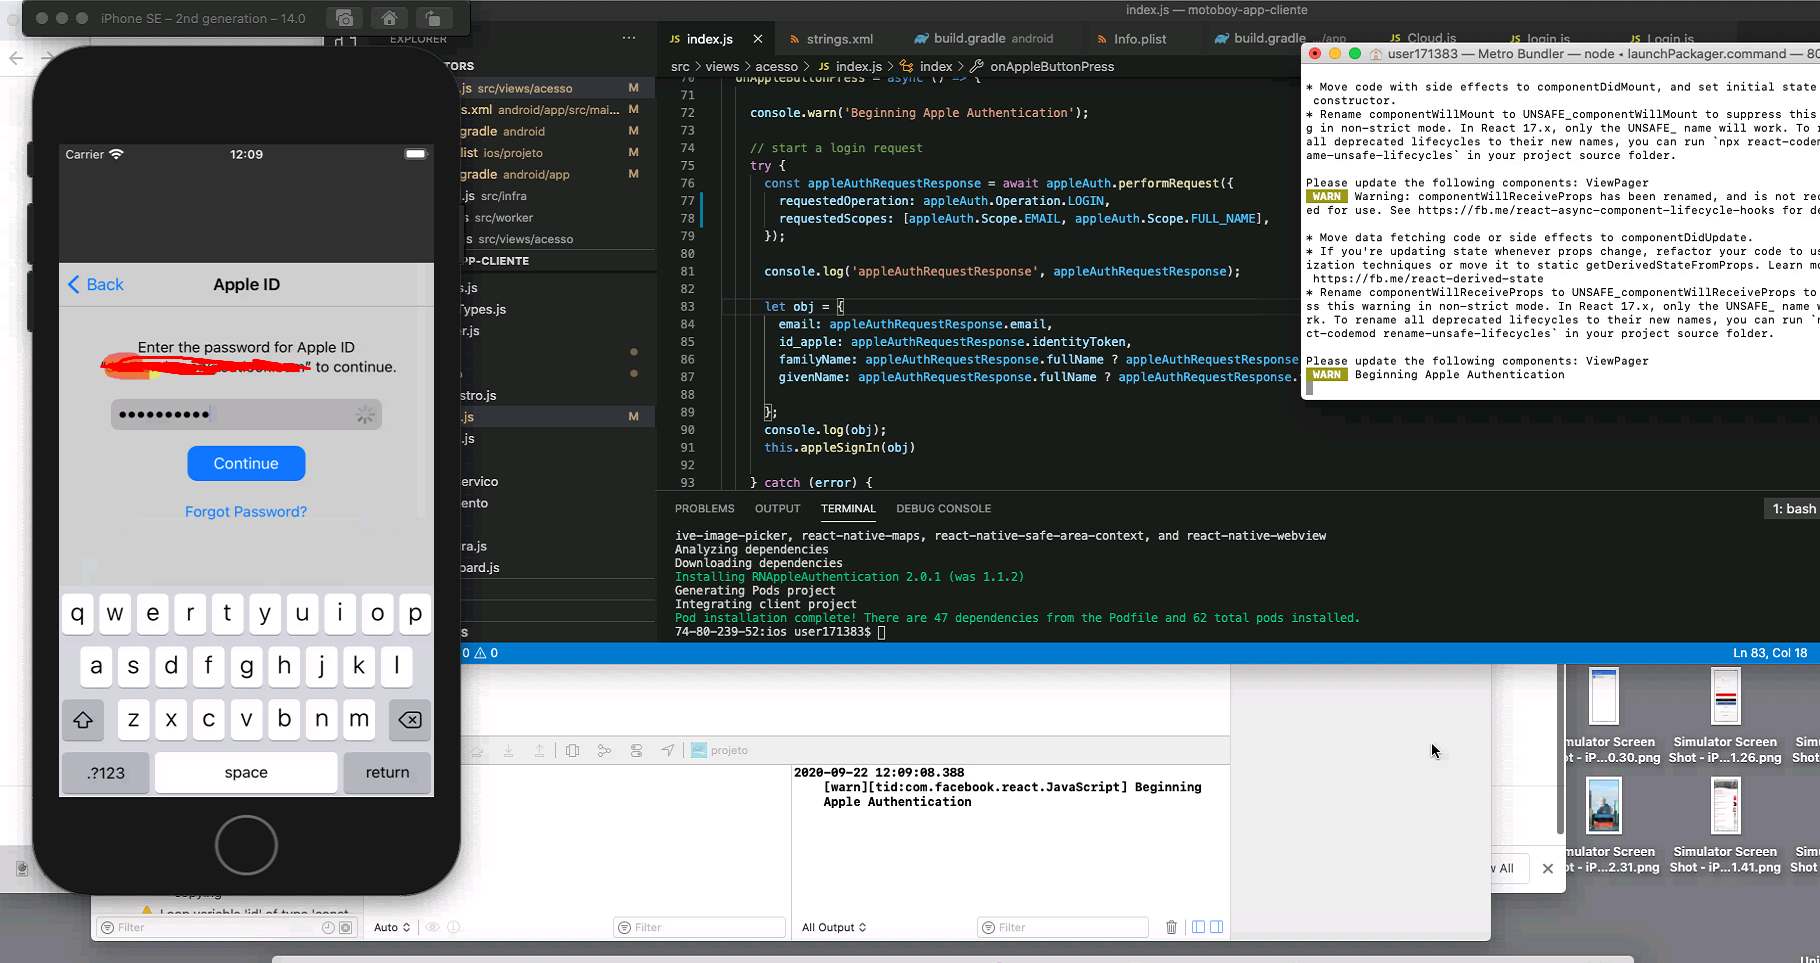The image size is (1820, 963).
Task: Click the Xcode step-out arrow icon
Action: coord(540,750)
